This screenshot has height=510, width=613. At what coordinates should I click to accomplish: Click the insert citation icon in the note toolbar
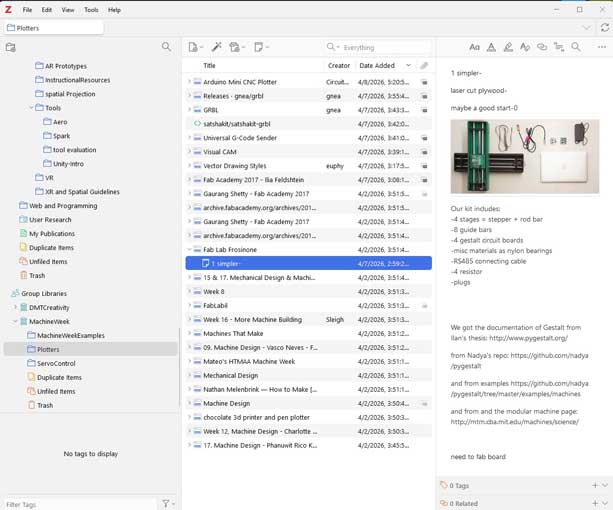[x=559, y=47]
